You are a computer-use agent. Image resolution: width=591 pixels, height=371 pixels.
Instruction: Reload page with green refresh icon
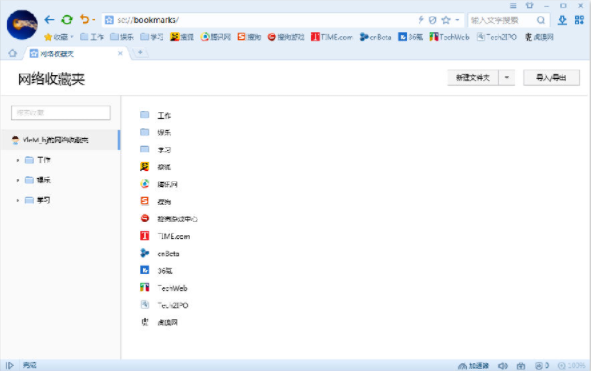tap(67, 20)
